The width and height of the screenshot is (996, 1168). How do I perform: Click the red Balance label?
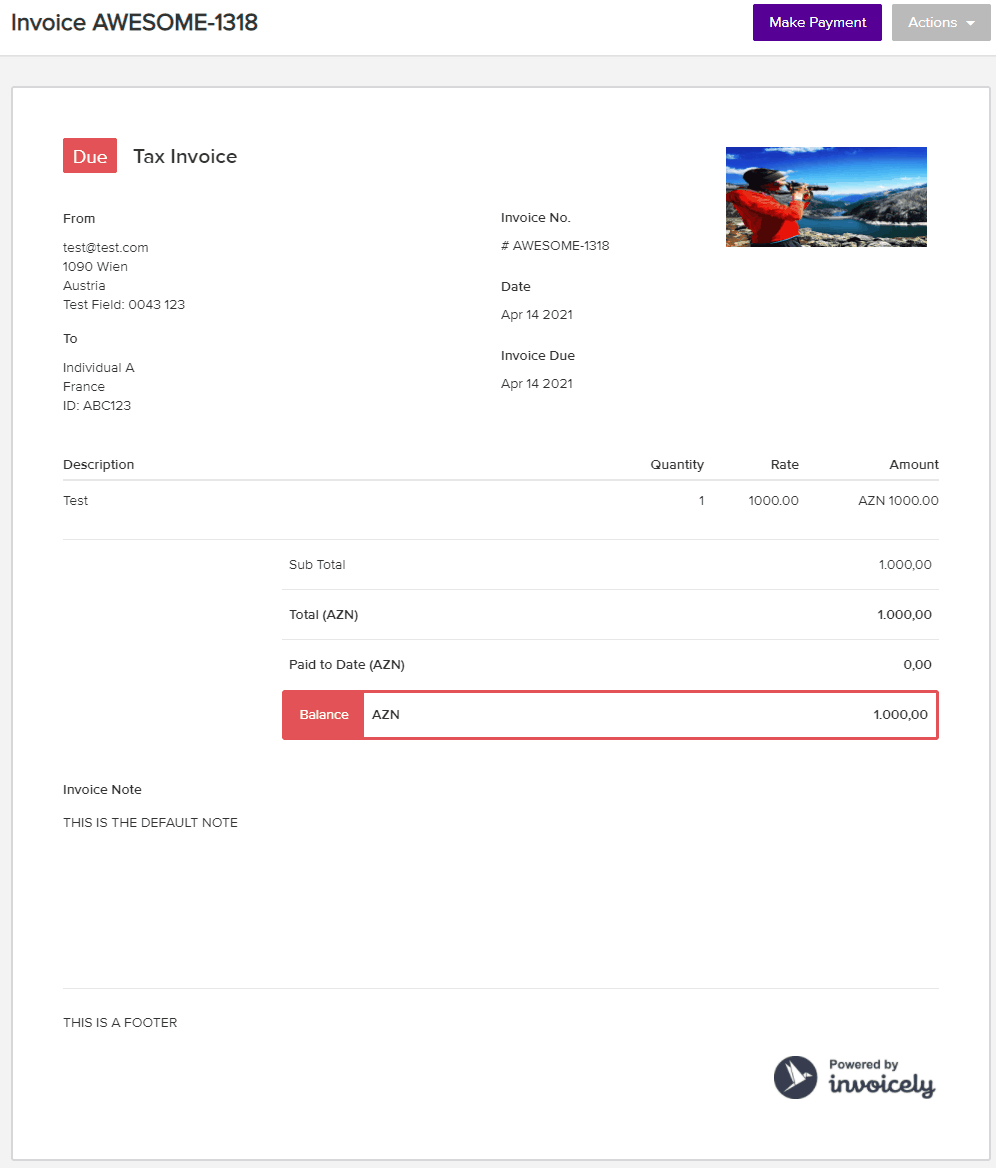(x=323, y=715)
